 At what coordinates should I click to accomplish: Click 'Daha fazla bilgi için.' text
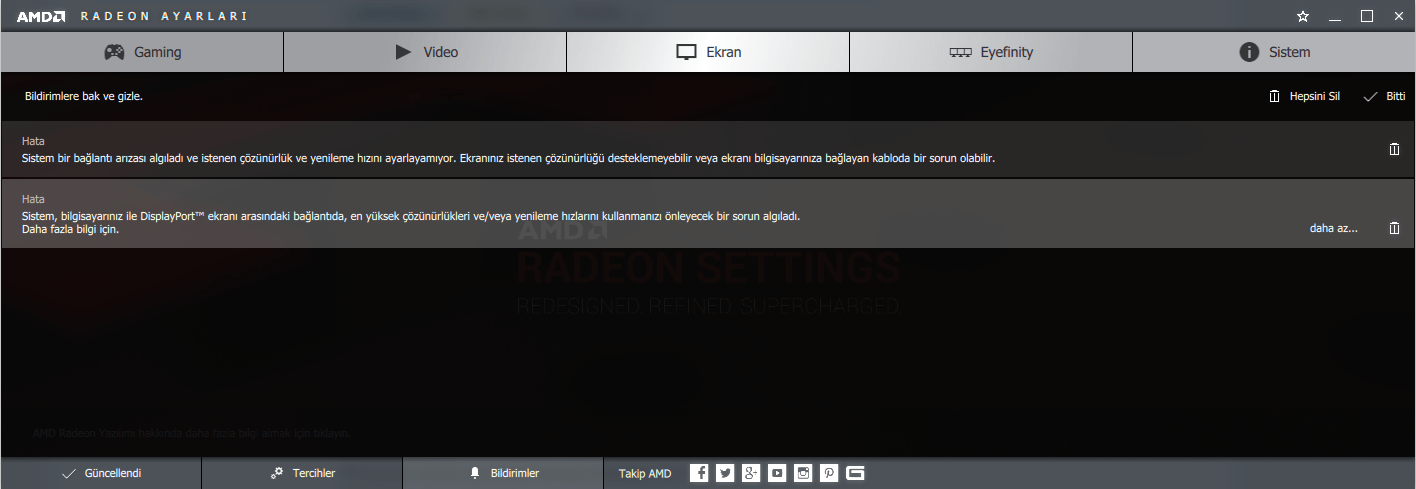[x=71, y=230]
